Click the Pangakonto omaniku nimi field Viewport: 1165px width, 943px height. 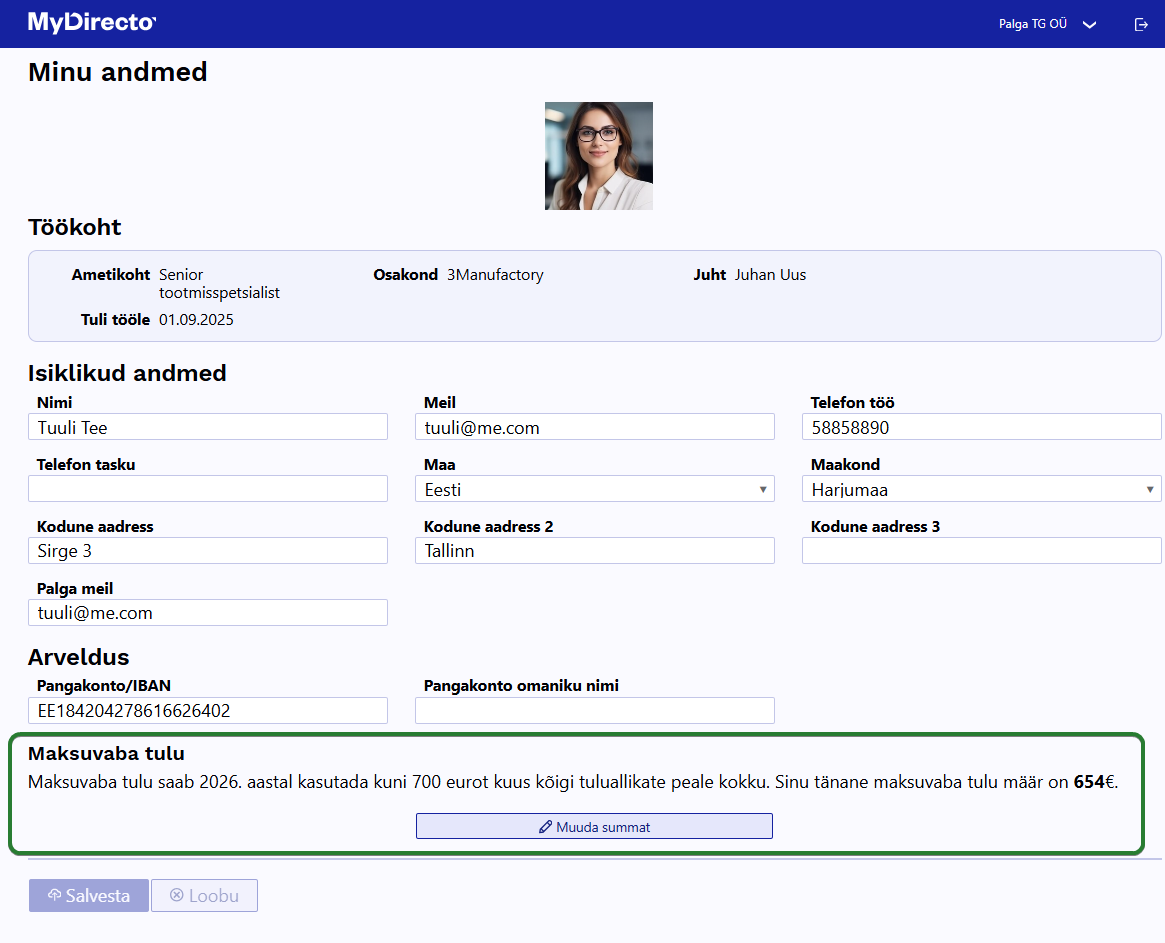point(594,711)
